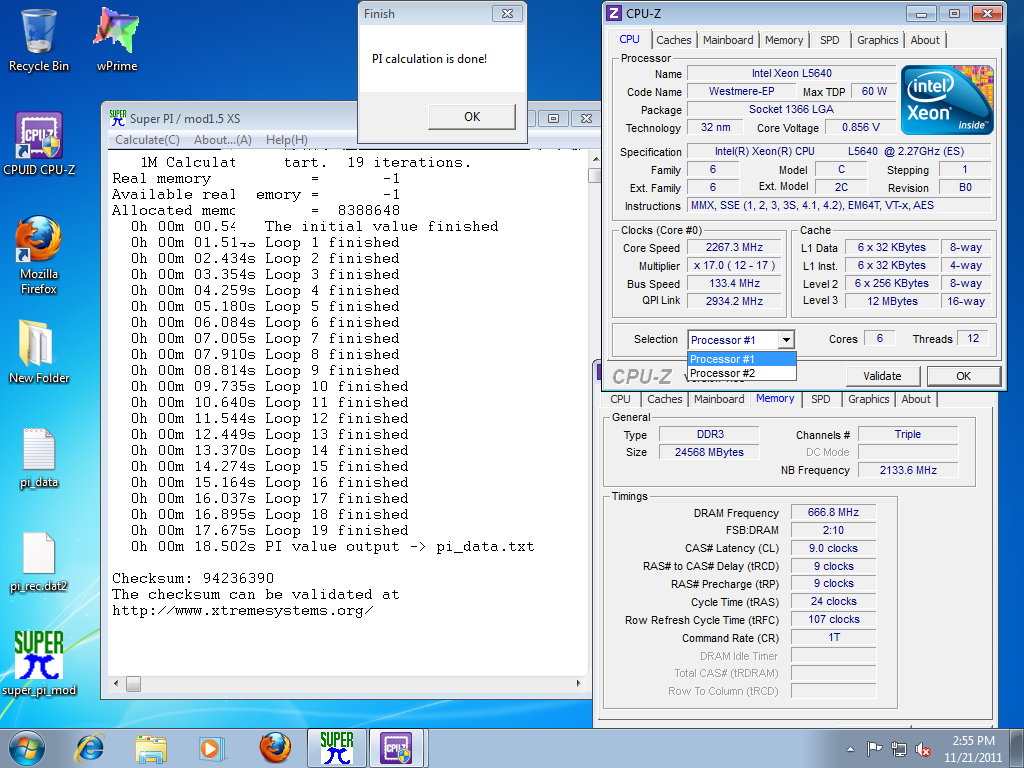Viewport: 1024px width, 768px height.
Task: Click the DRAM Frequency value 666.8 MHz
Action: pyautogui.click(x=833, y=513)
